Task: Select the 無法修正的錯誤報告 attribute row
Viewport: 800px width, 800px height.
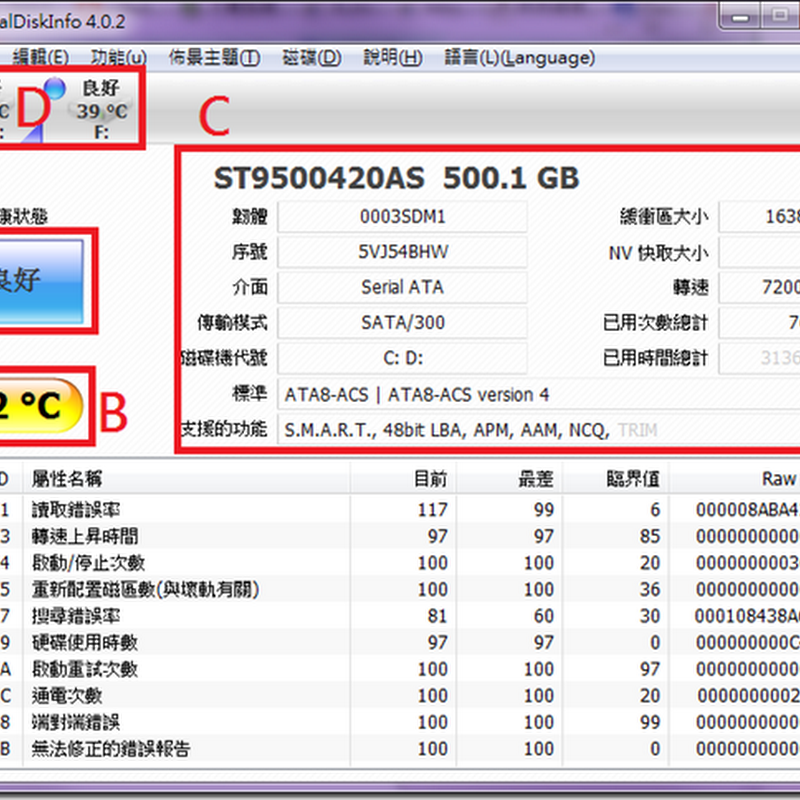Action: tap(400, 748)
